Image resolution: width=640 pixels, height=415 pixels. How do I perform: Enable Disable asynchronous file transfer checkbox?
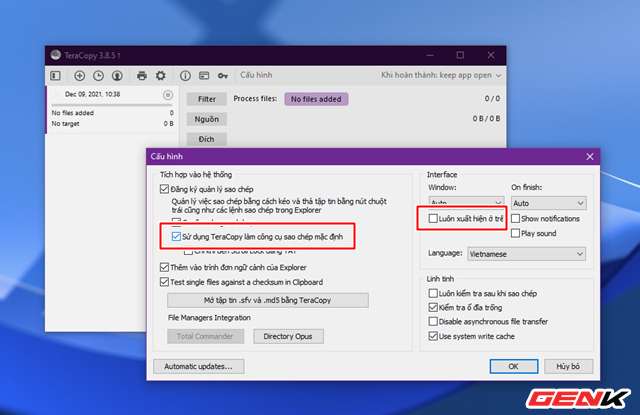(x=433, y=322)
